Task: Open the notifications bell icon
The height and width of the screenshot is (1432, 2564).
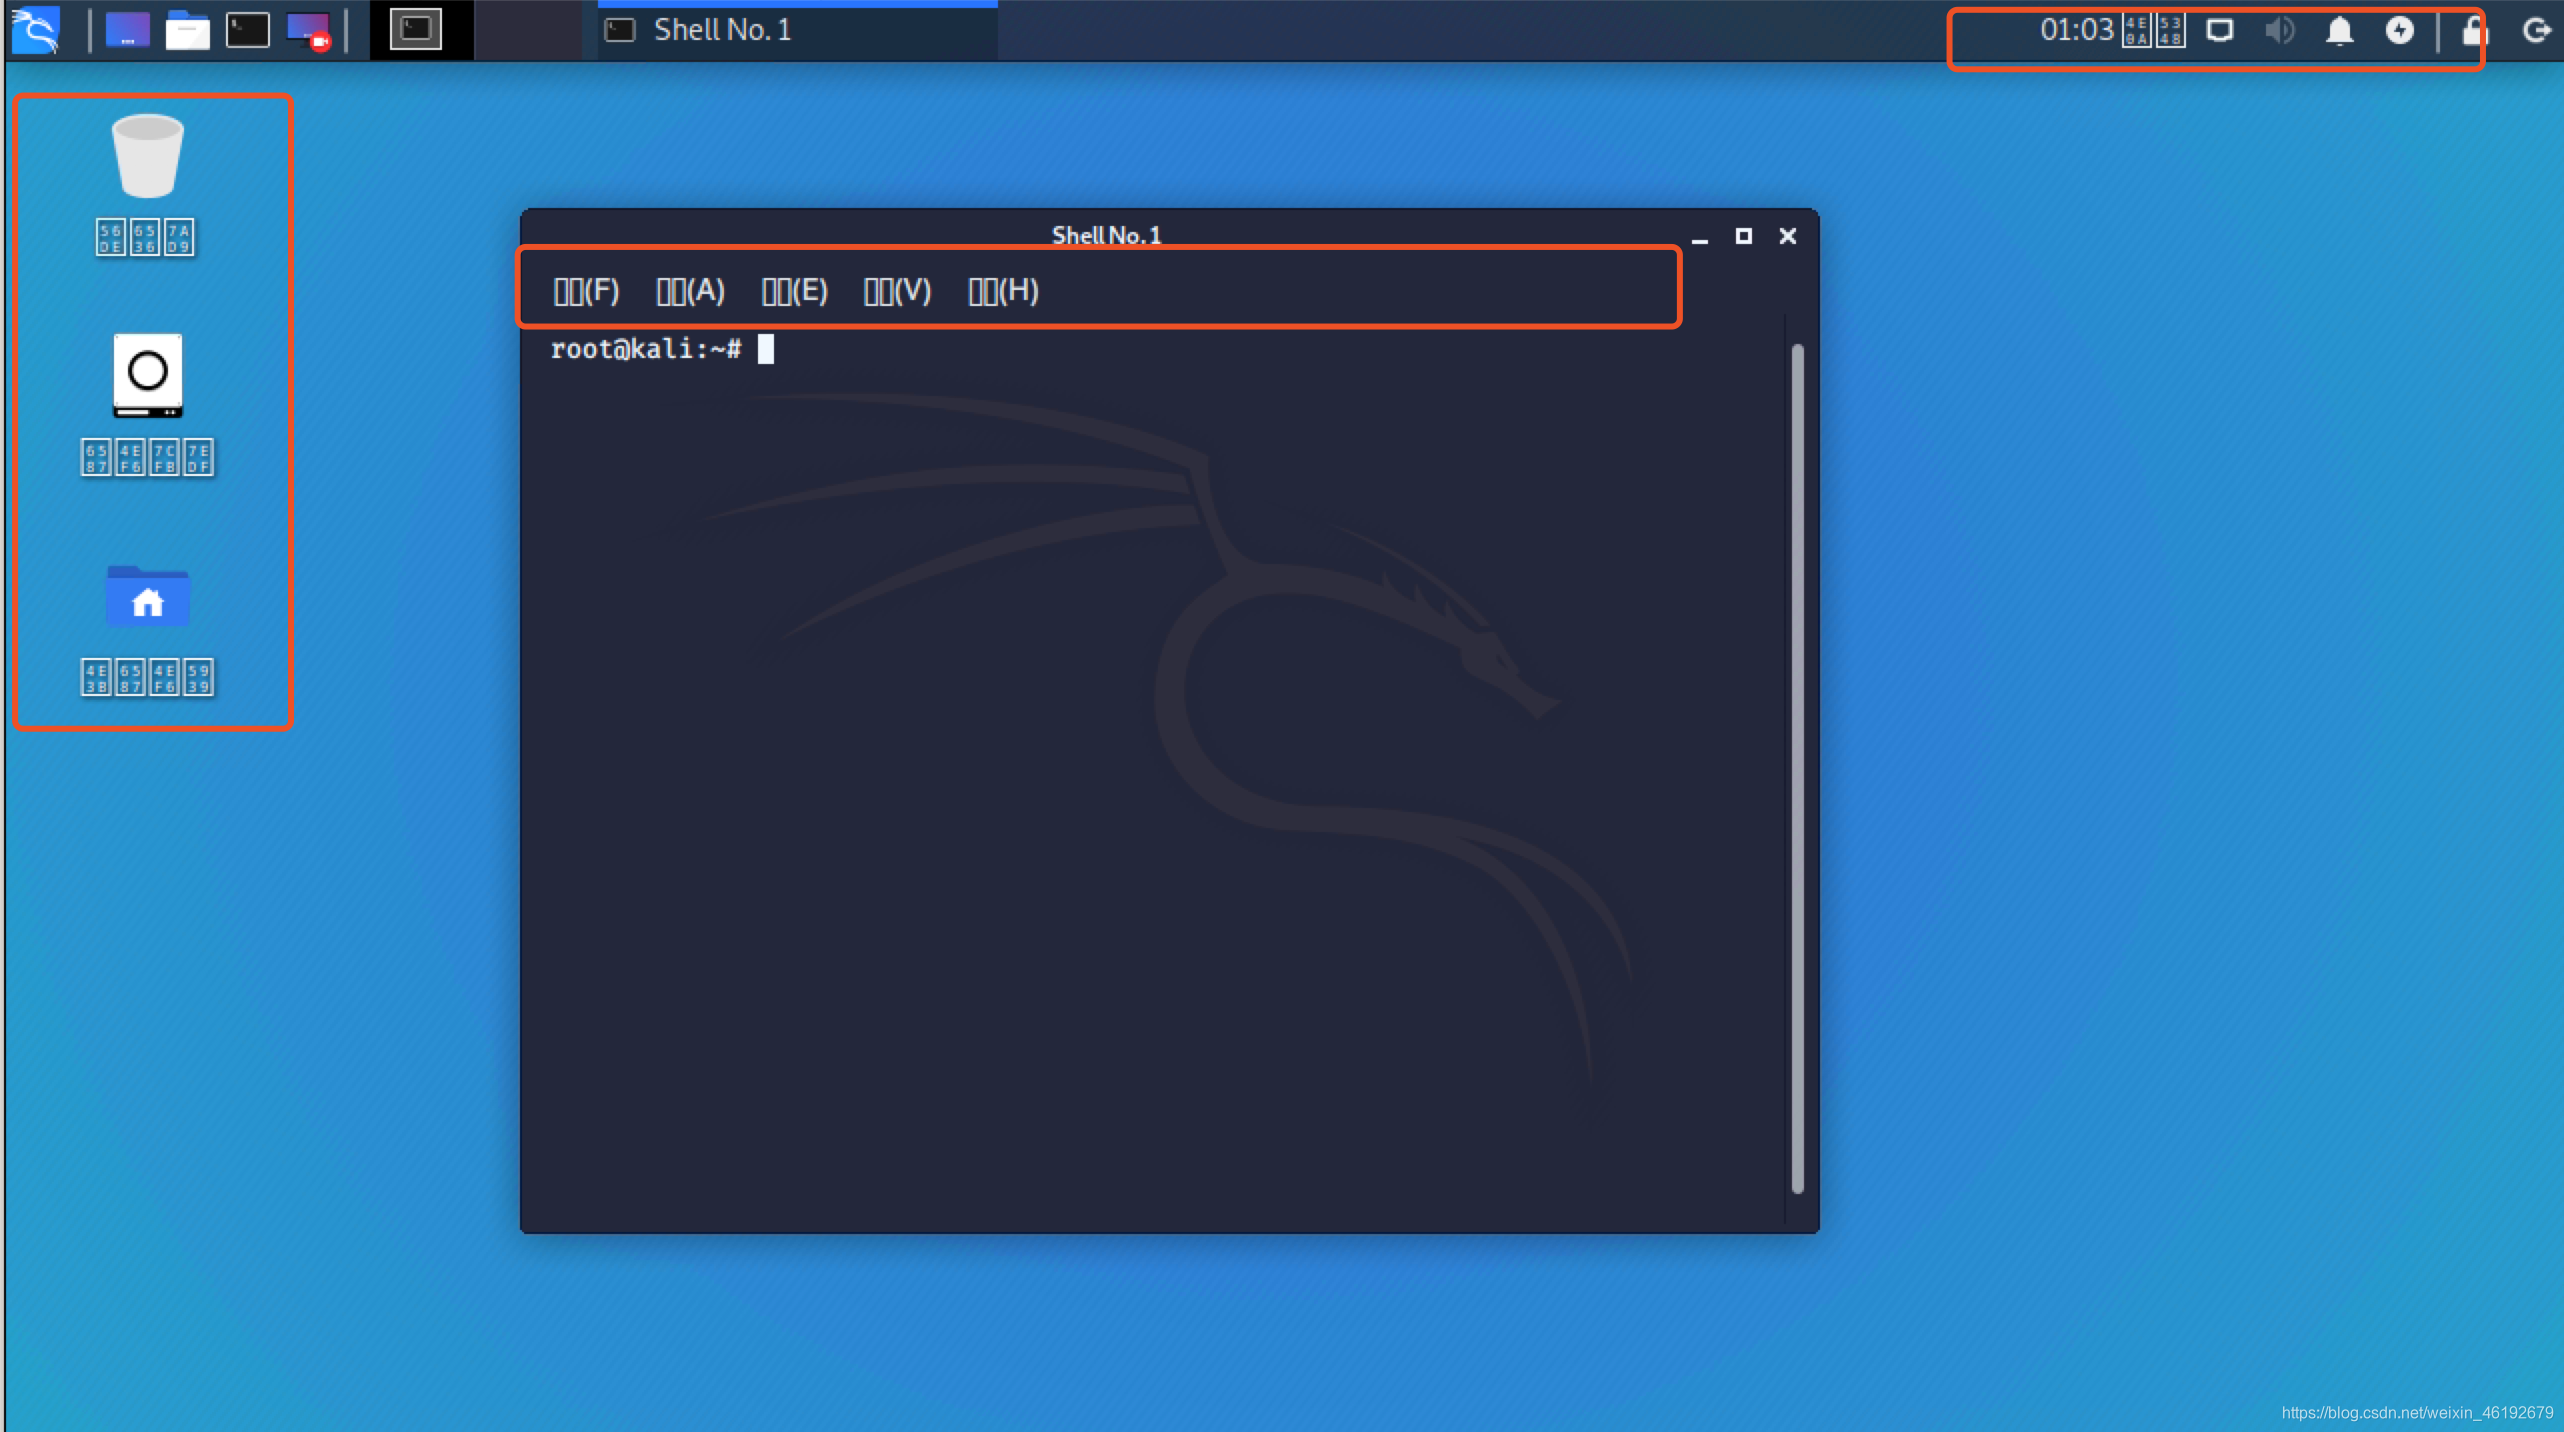Action: tap(2339, 30)
